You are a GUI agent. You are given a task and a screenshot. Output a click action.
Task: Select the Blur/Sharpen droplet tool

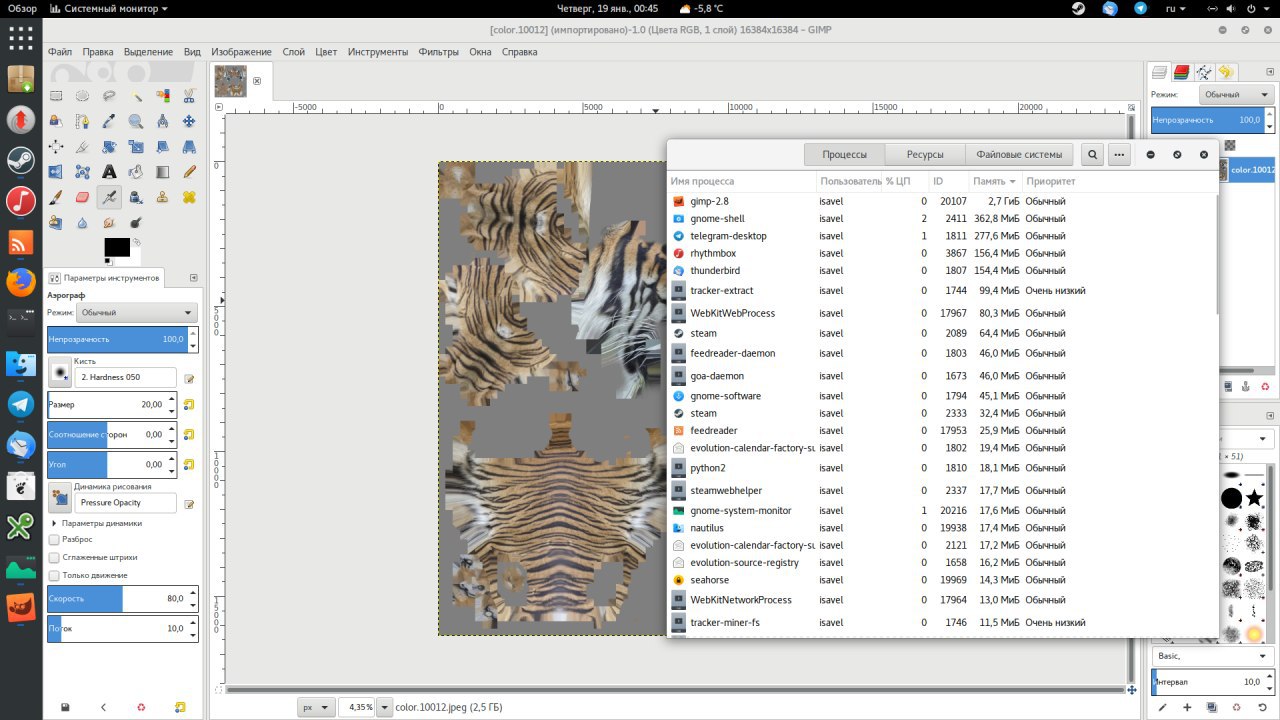coord(82,222)
